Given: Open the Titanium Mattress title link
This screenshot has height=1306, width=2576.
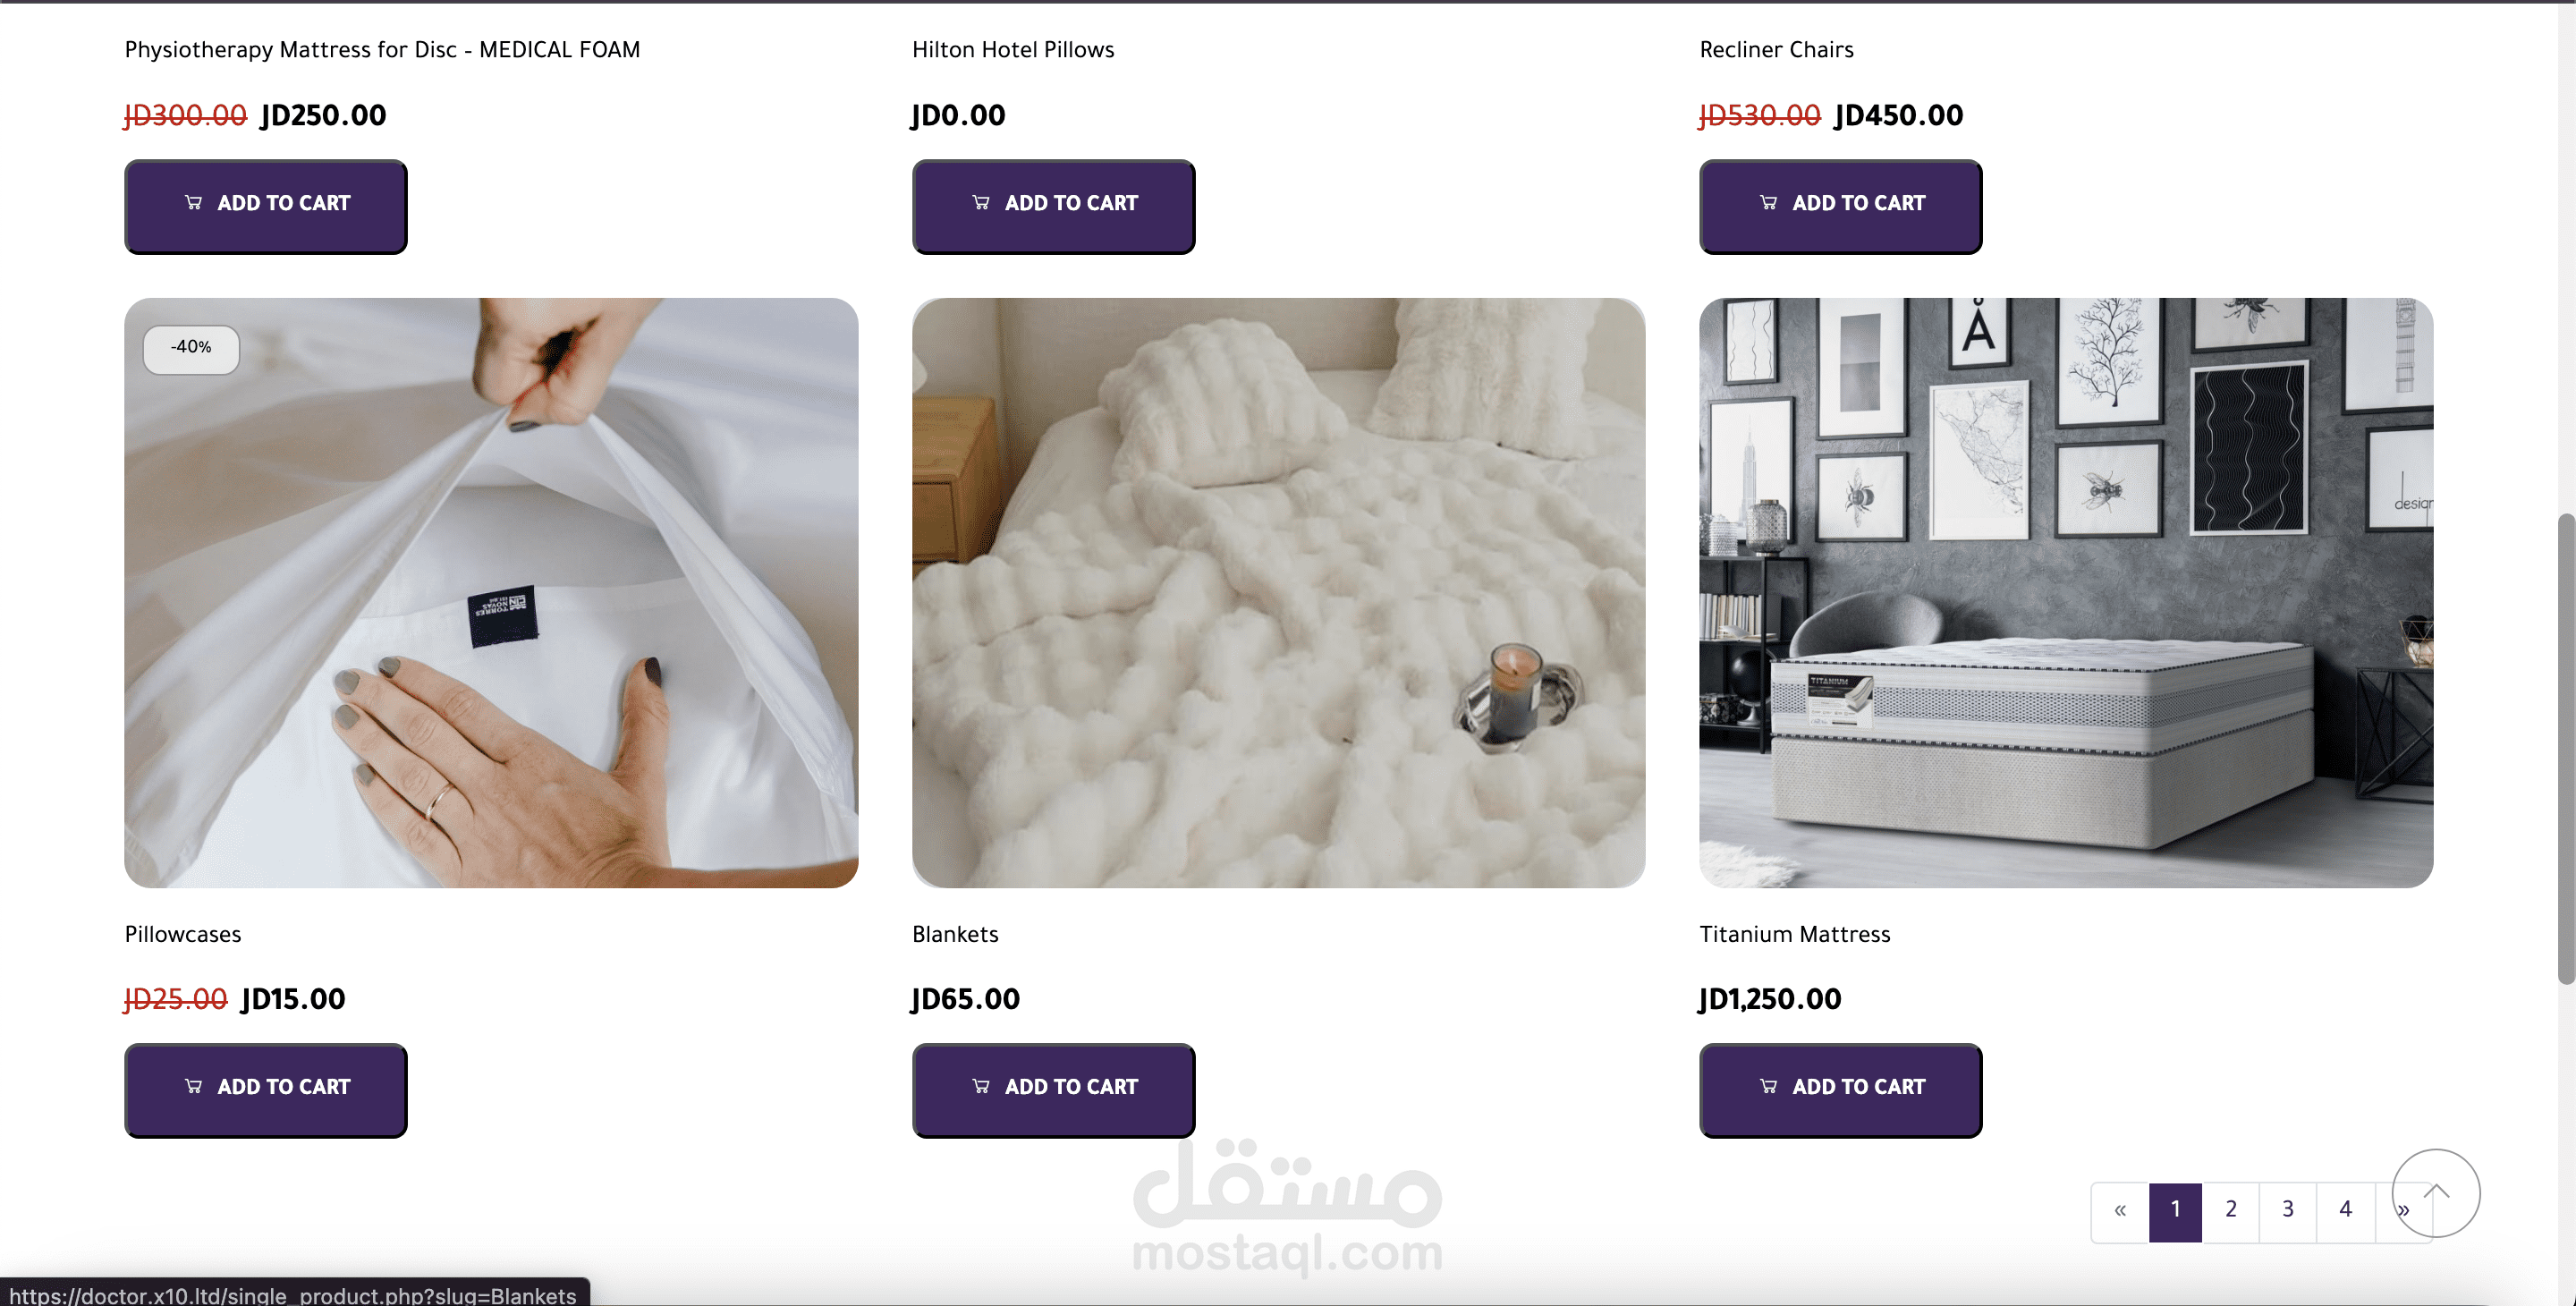Looking at the screenshot, I should 1794,934.
